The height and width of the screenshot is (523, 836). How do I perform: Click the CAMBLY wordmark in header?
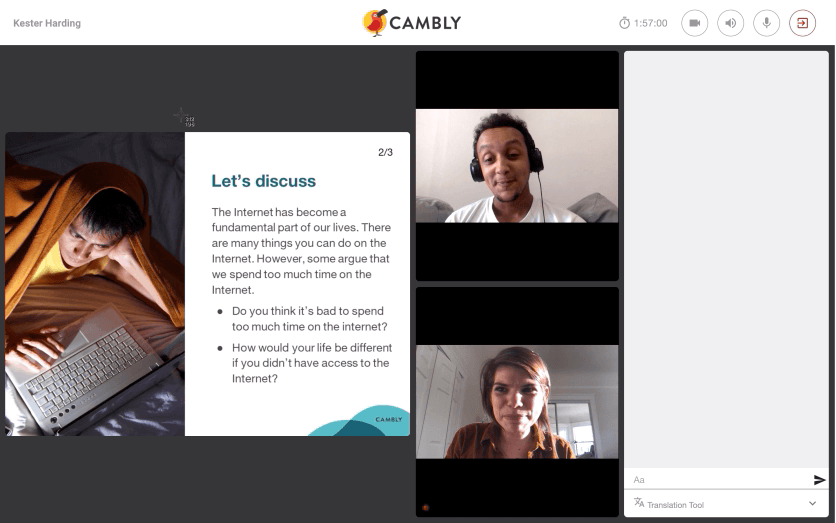(x=425, y=23)
